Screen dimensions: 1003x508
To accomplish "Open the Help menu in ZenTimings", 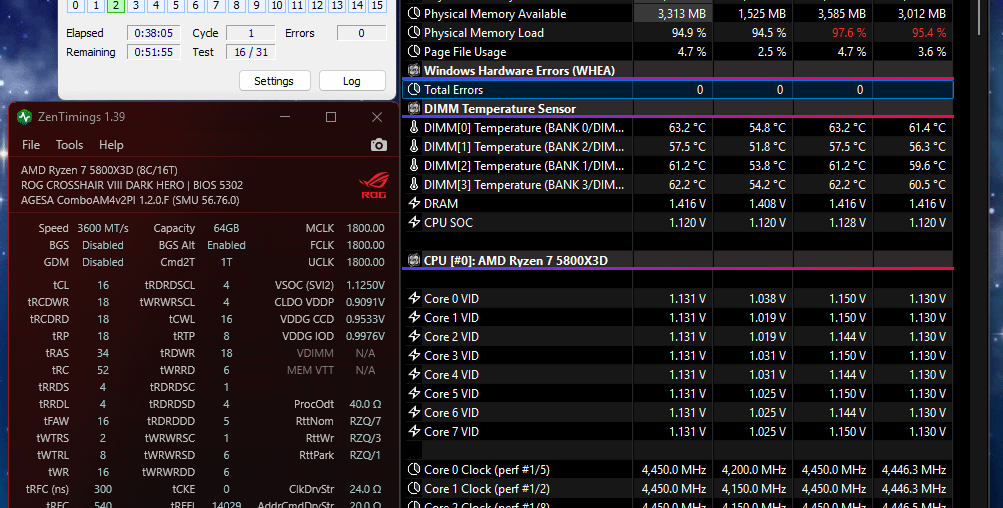I will 111,145.
